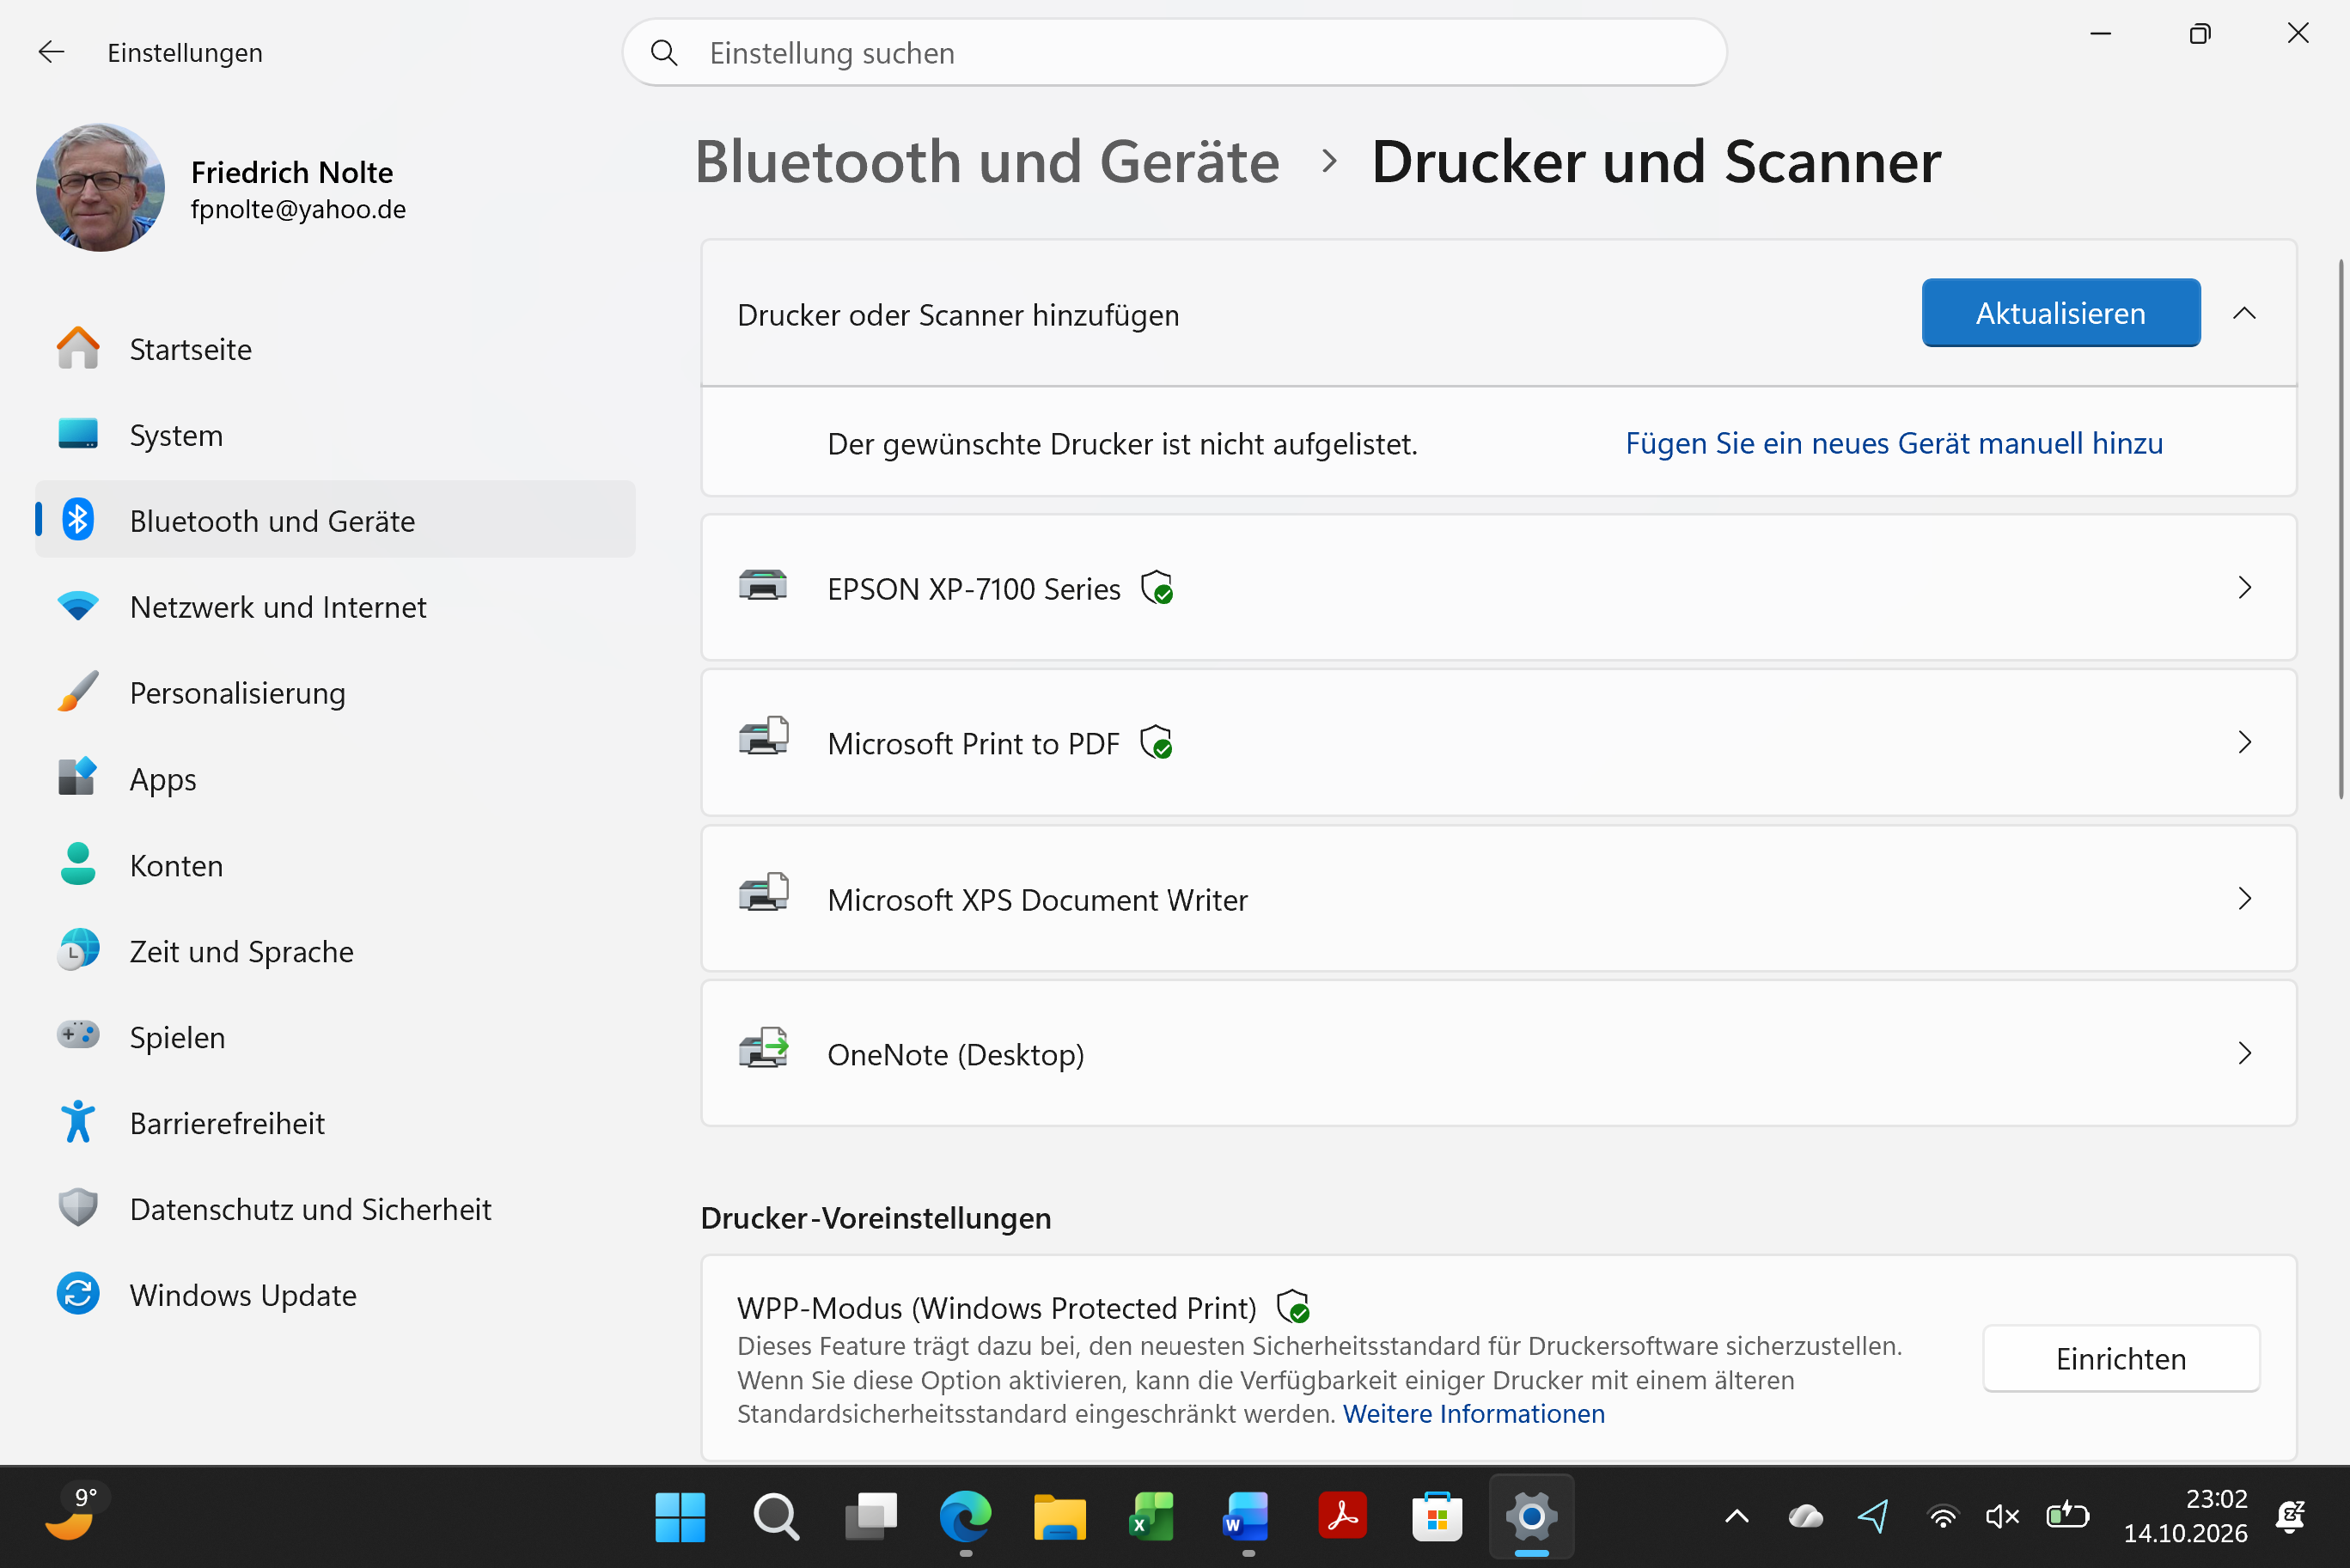
Task: Click the vertical scrollbar of the settings page
Action: [x=2341, y=529]
